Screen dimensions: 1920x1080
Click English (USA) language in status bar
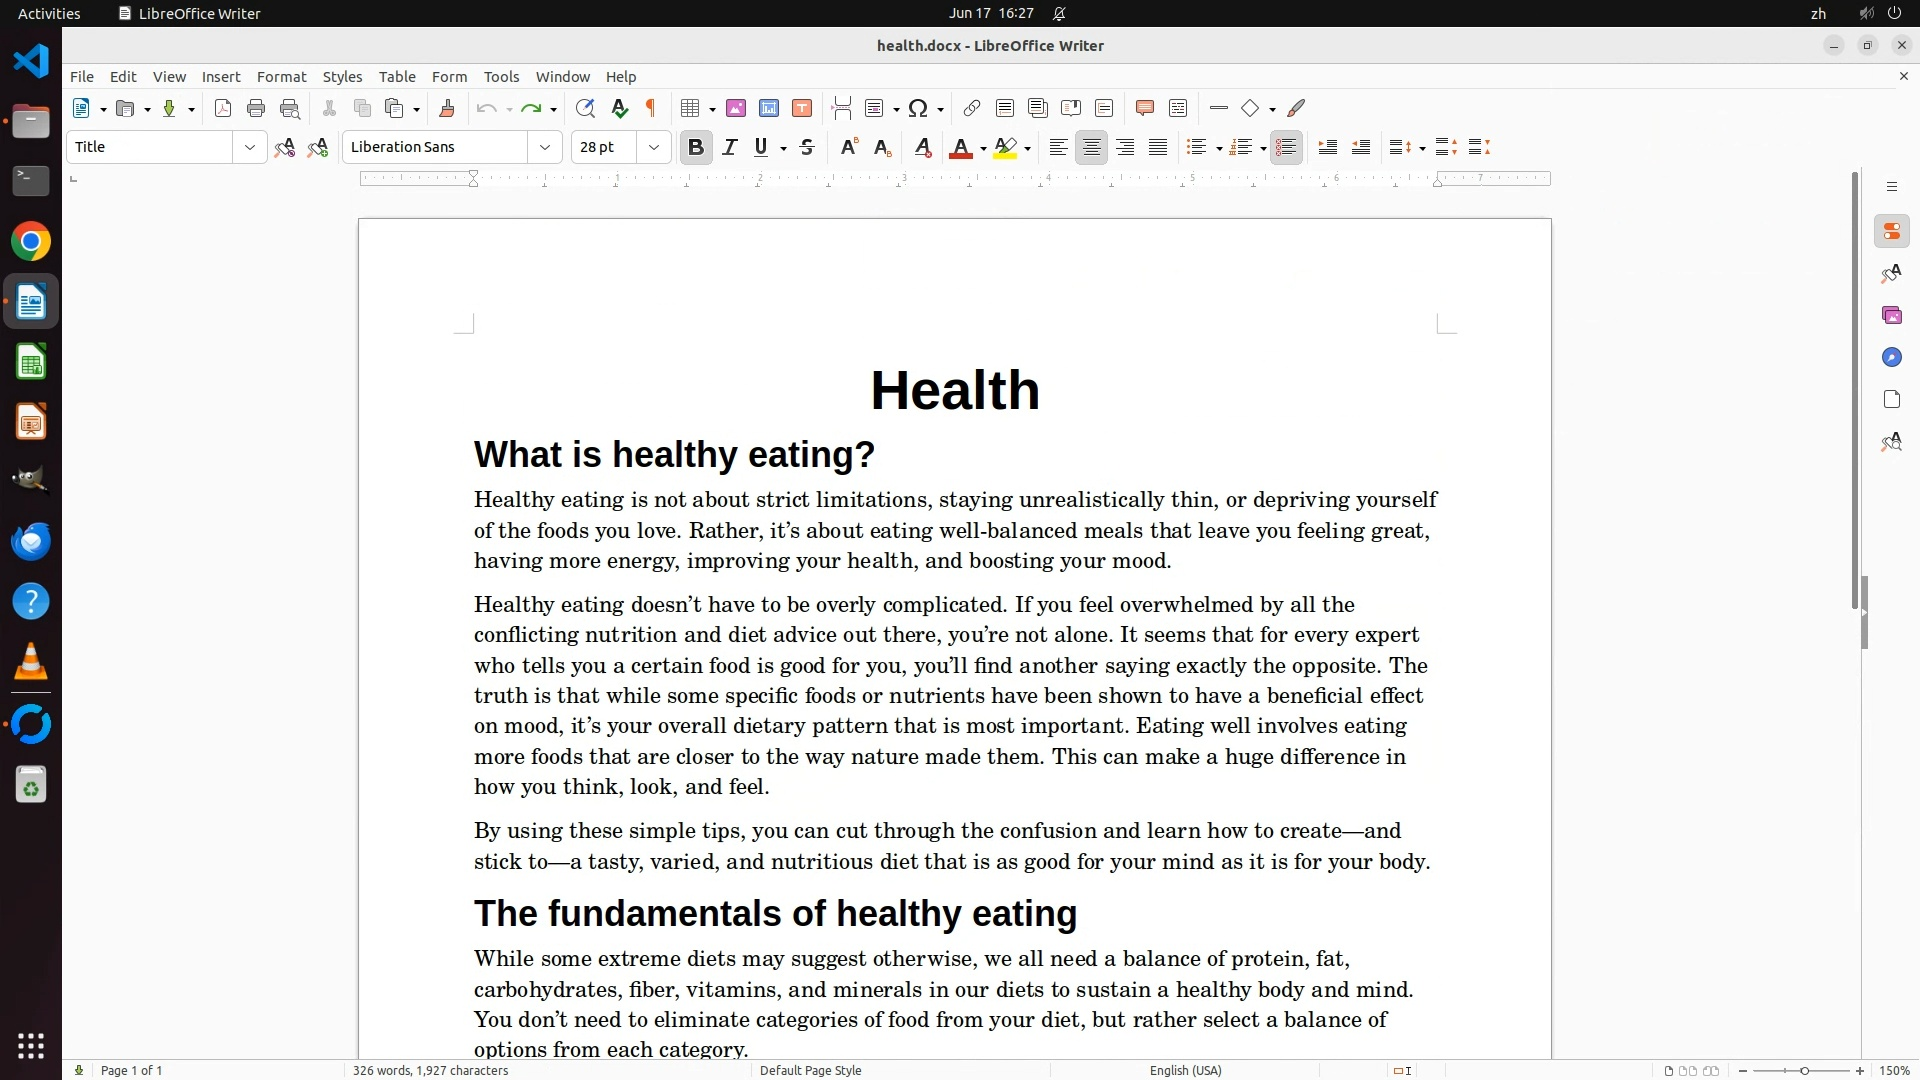click(x=1185, y=1070)
